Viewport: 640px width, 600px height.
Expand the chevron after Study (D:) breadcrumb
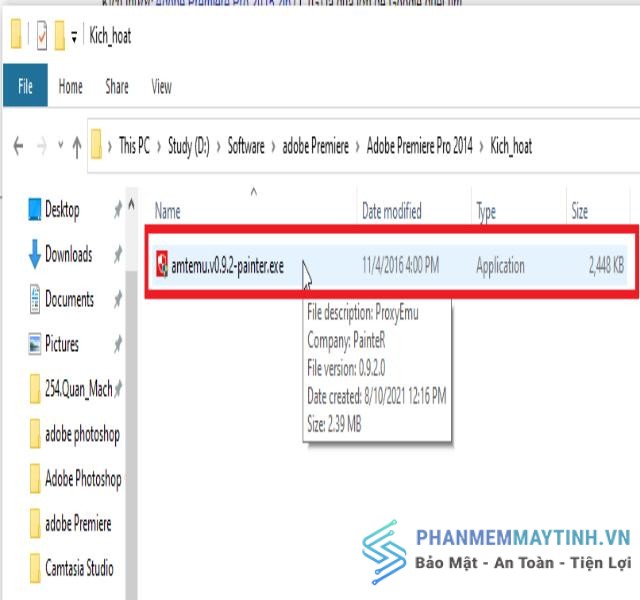pyautogui.click(x=218, y=146)
